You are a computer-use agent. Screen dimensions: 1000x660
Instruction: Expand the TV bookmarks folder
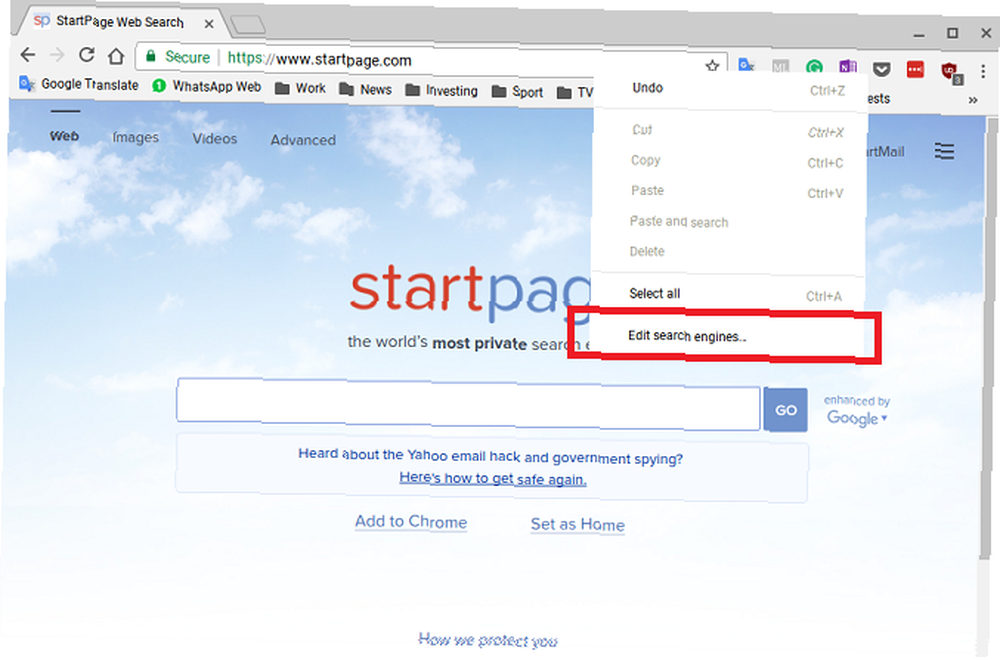[x=575, y=93]
